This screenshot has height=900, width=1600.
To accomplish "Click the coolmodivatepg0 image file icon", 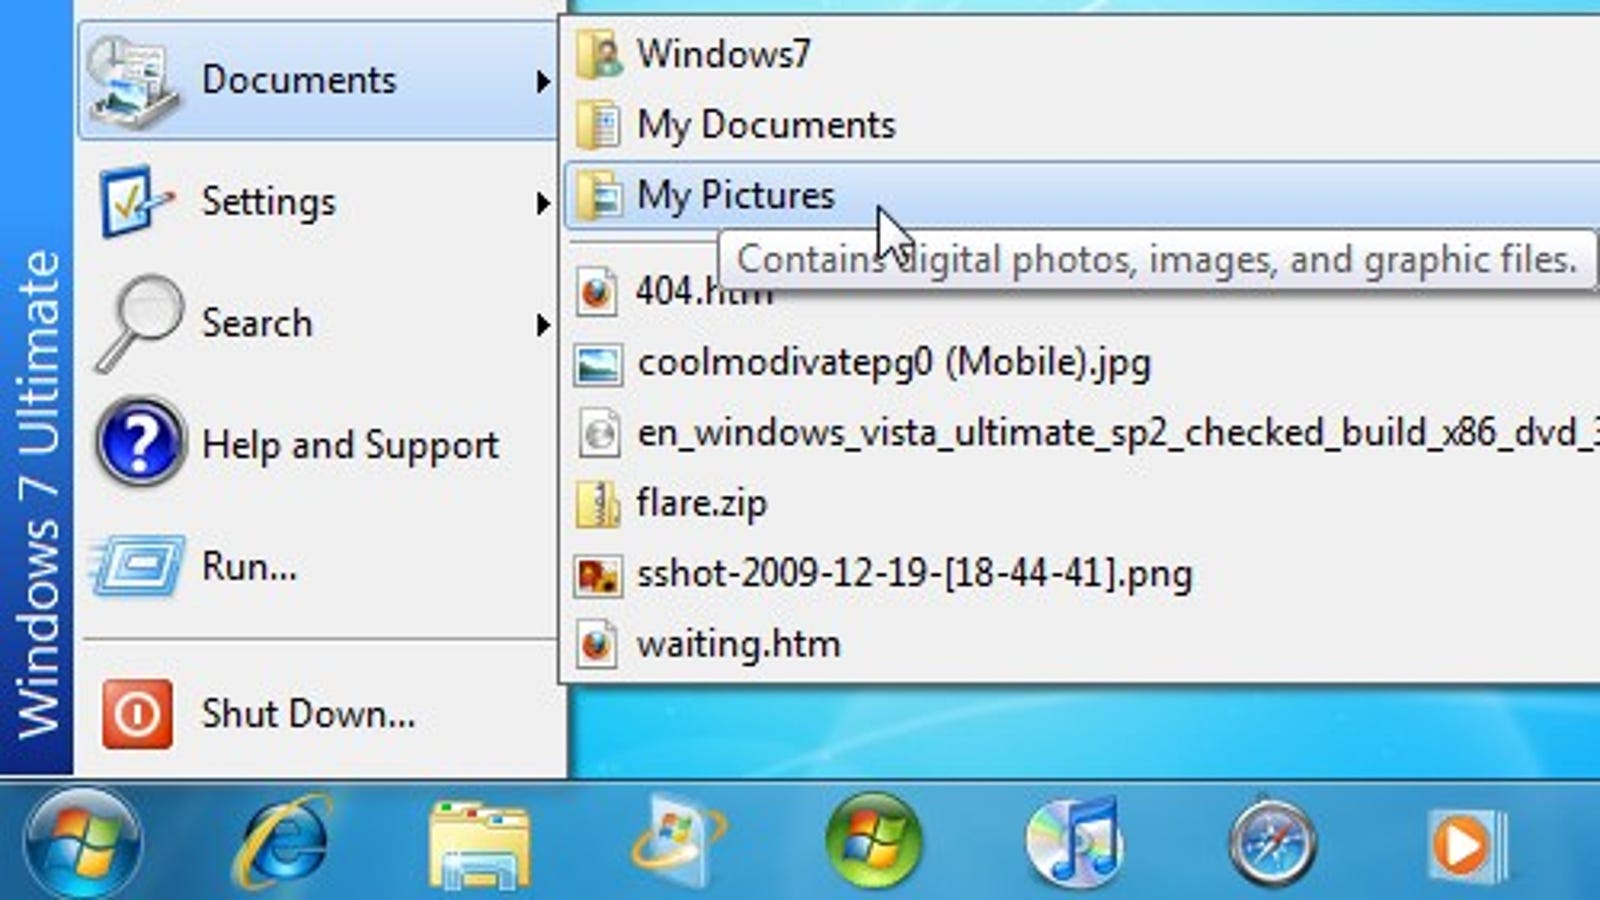I will [x=598, y=364].
